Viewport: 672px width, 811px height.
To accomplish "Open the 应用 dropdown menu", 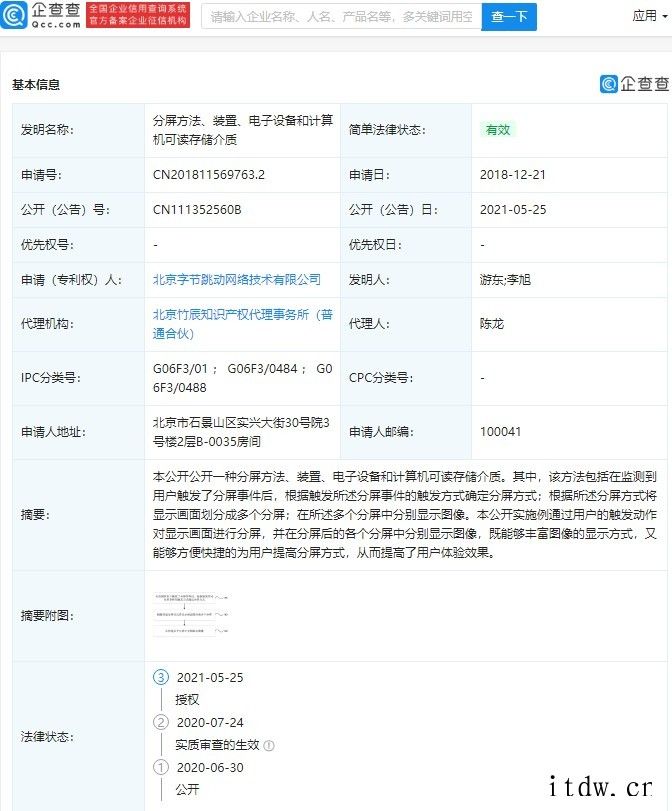I will click(x=650, y=16).
